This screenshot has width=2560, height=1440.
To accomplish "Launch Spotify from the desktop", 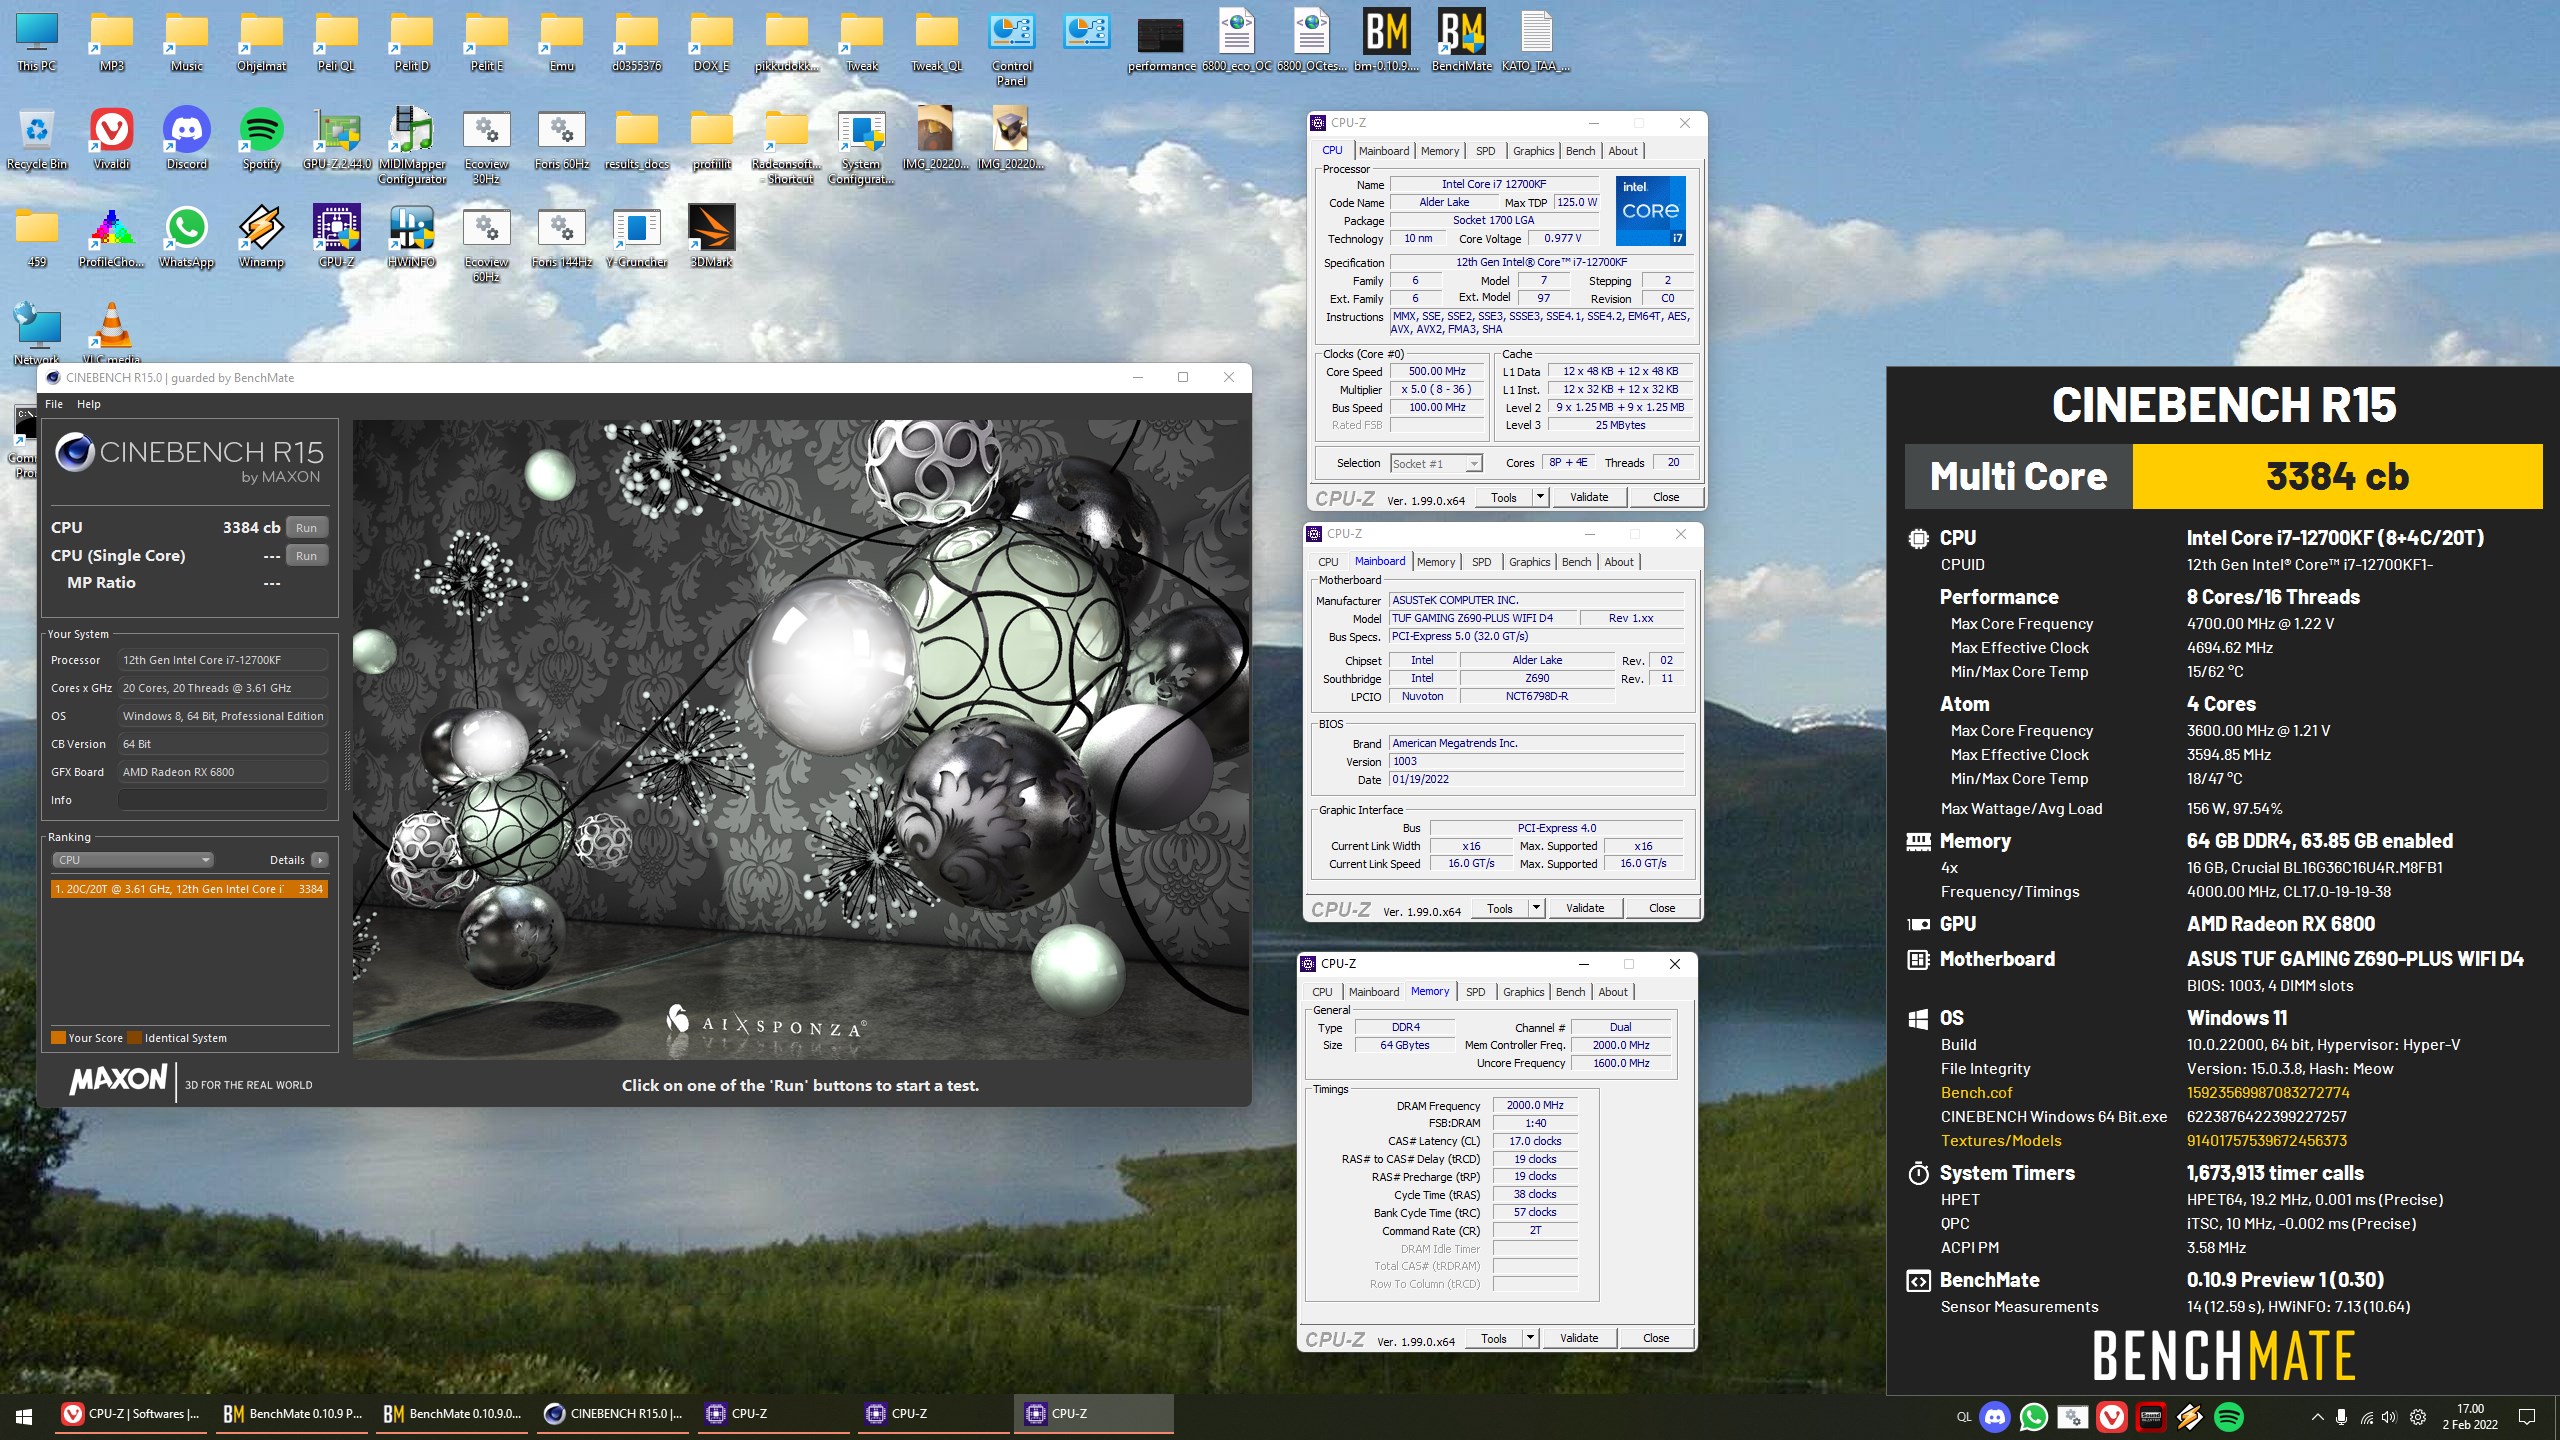I will tap(261, 139).
